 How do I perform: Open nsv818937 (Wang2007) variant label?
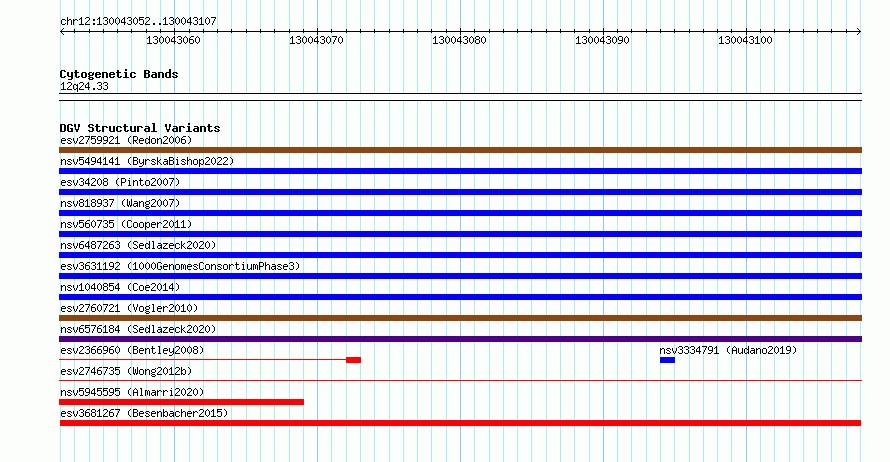click(x=120, y=203)
